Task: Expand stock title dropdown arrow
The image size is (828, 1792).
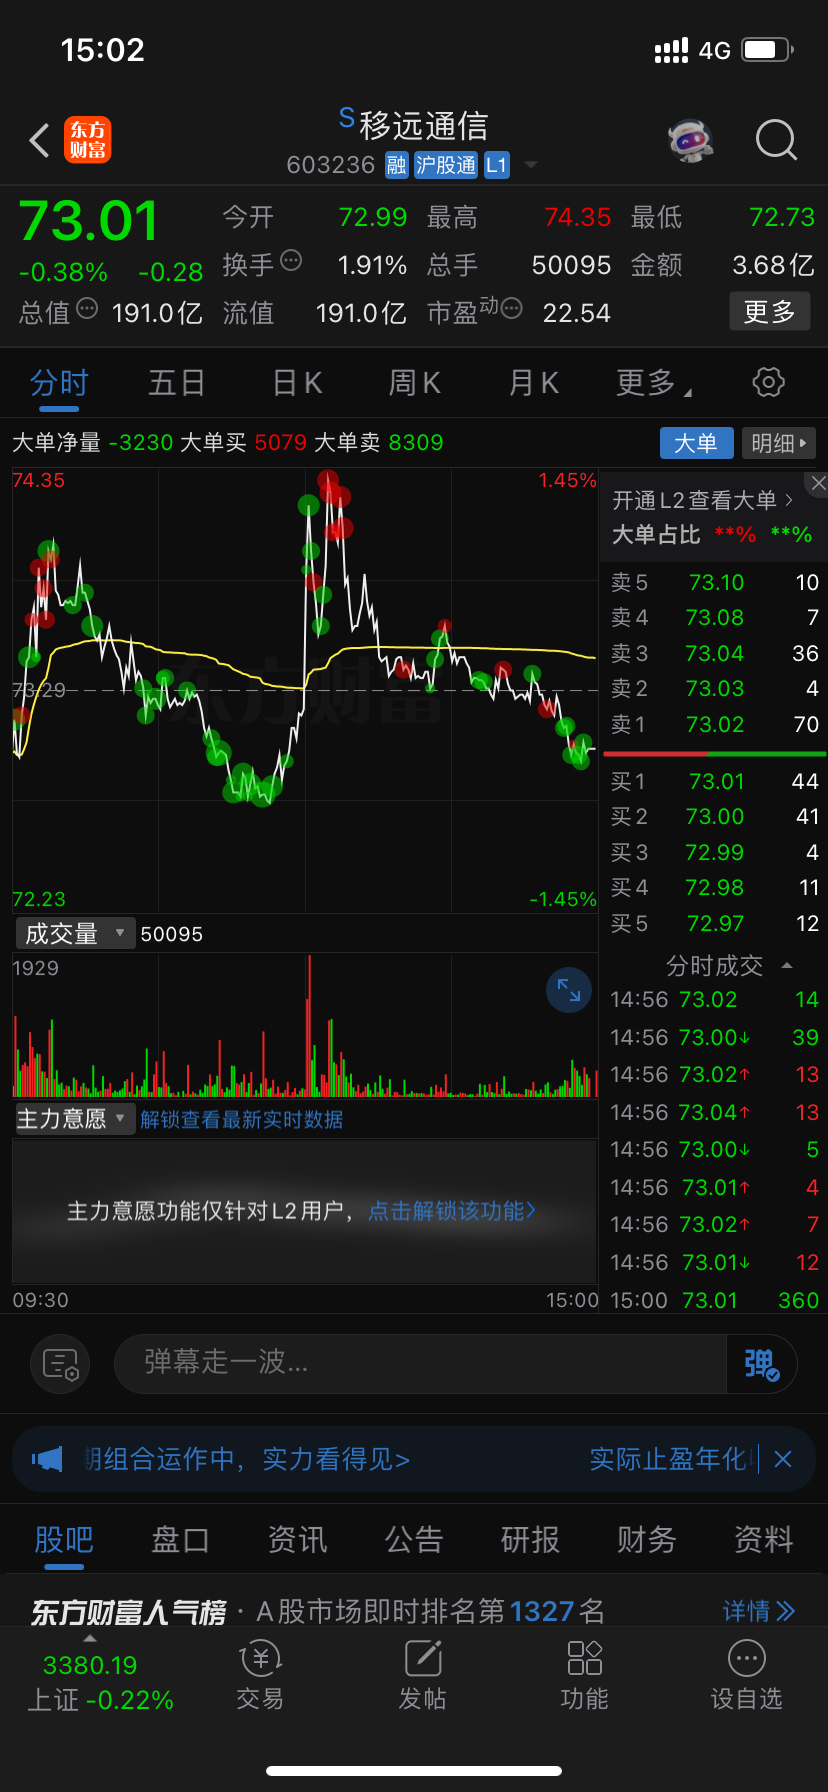Action: 531,165
